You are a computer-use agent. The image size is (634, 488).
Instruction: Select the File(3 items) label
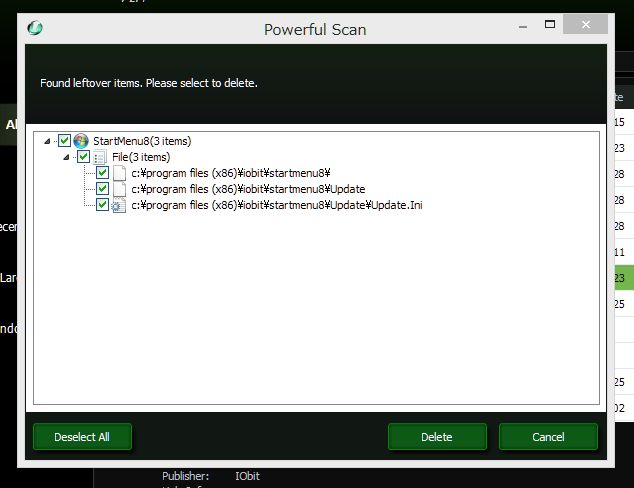pyautogui.click(x=141, y=157)
